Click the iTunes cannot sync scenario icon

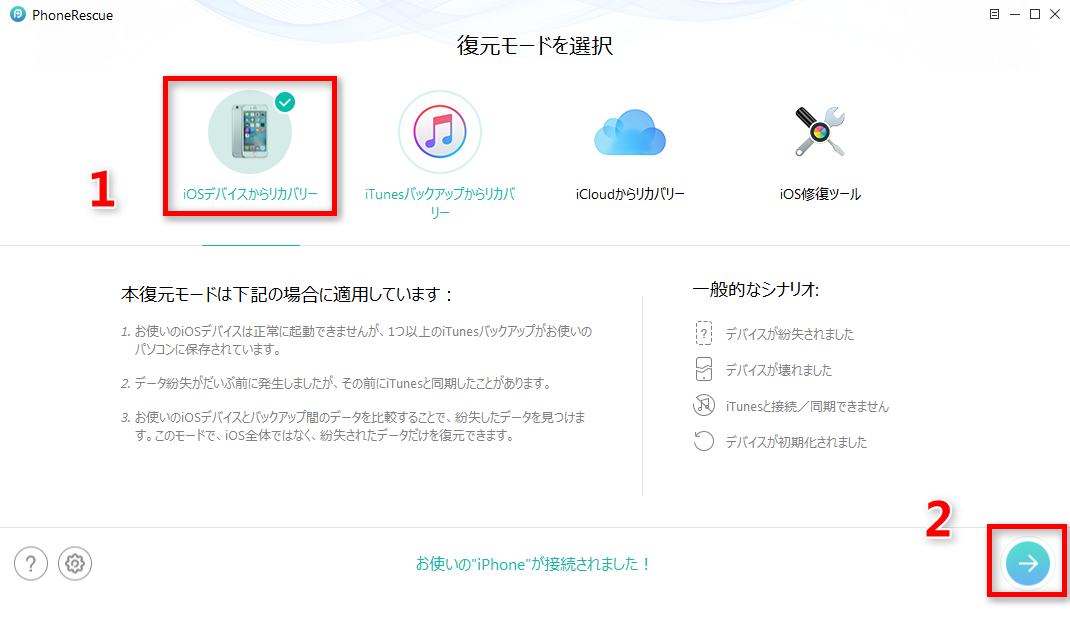click(x=704, y=405)
